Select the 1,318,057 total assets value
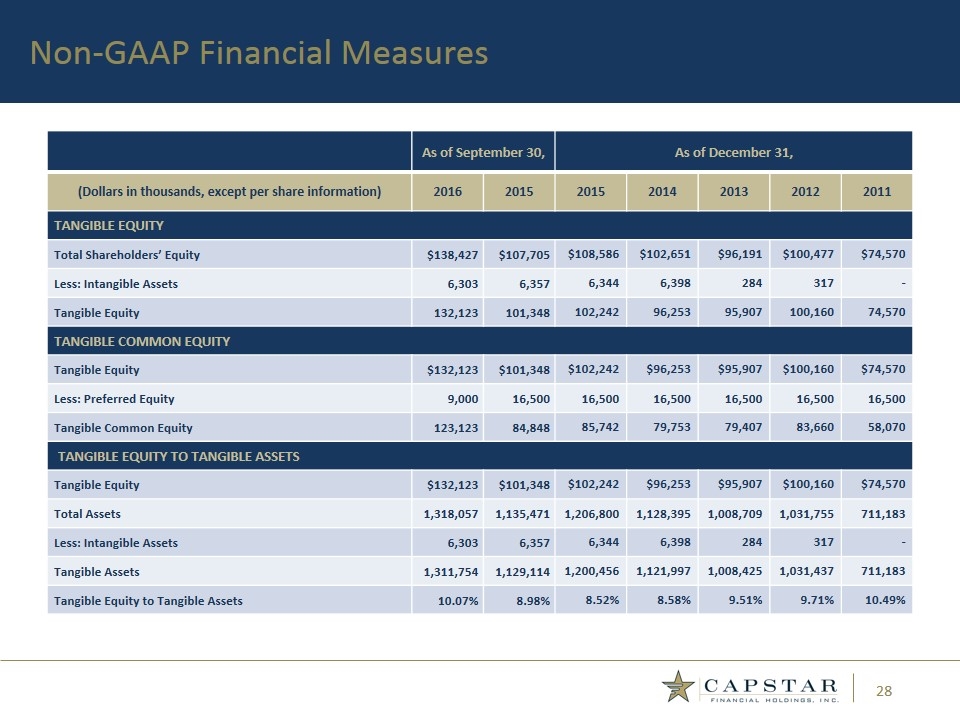 446,514
